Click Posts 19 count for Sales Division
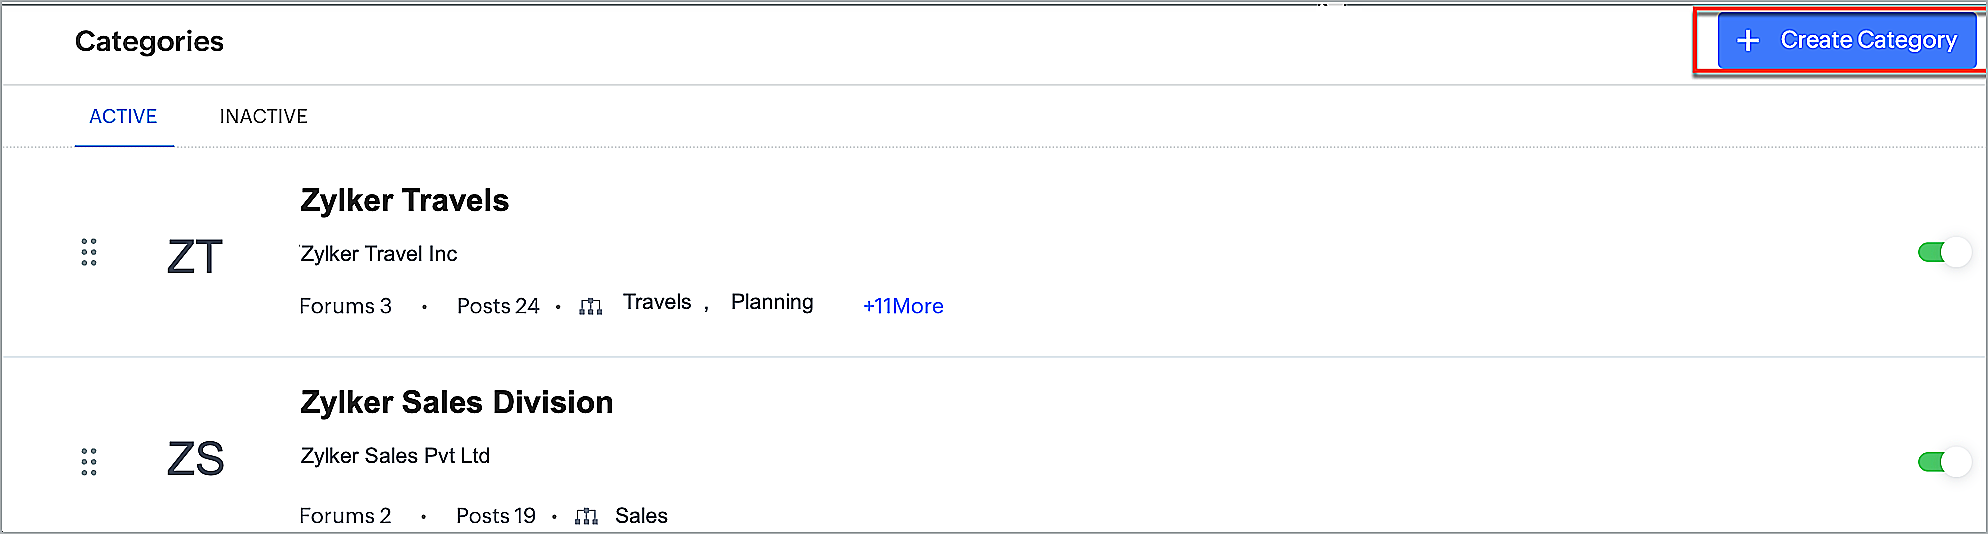 495,516
